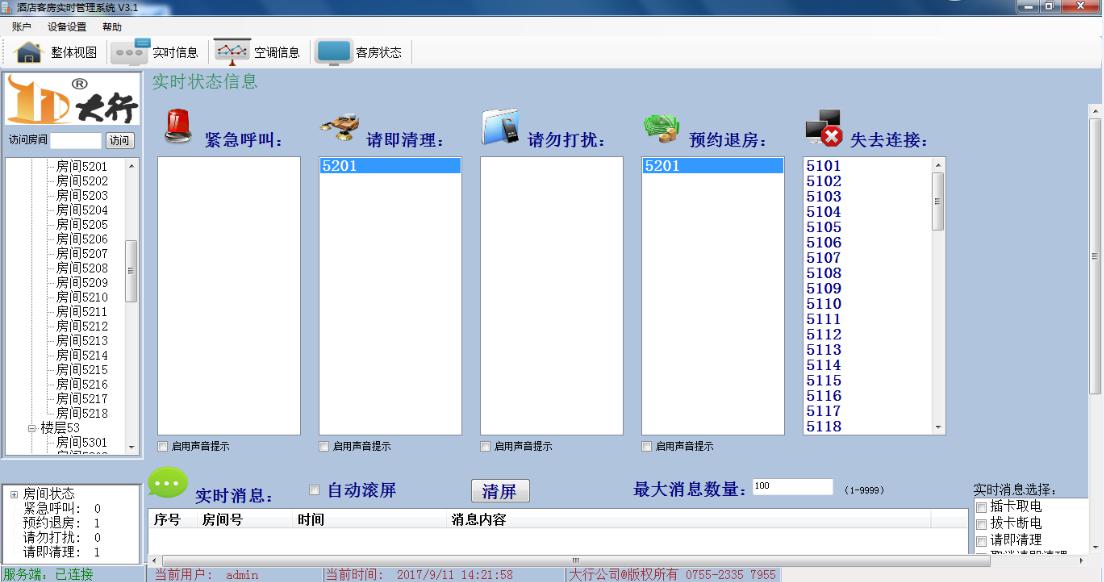Image resolution: width=1104 pixels, height=582 pixels.
Task: Expand the 房间状态 tree node
Action: [14, 495]
